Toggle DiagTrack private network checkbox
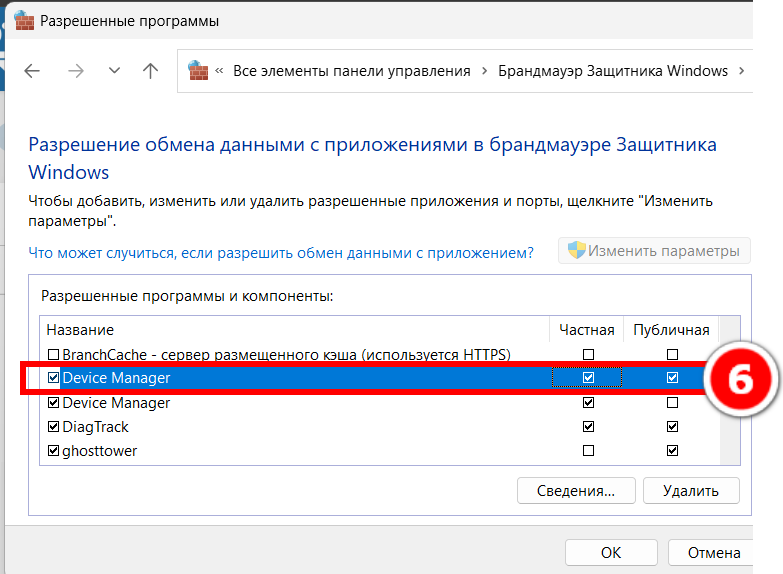This screenshot has height=574, width=783. (x=589, y=427)
